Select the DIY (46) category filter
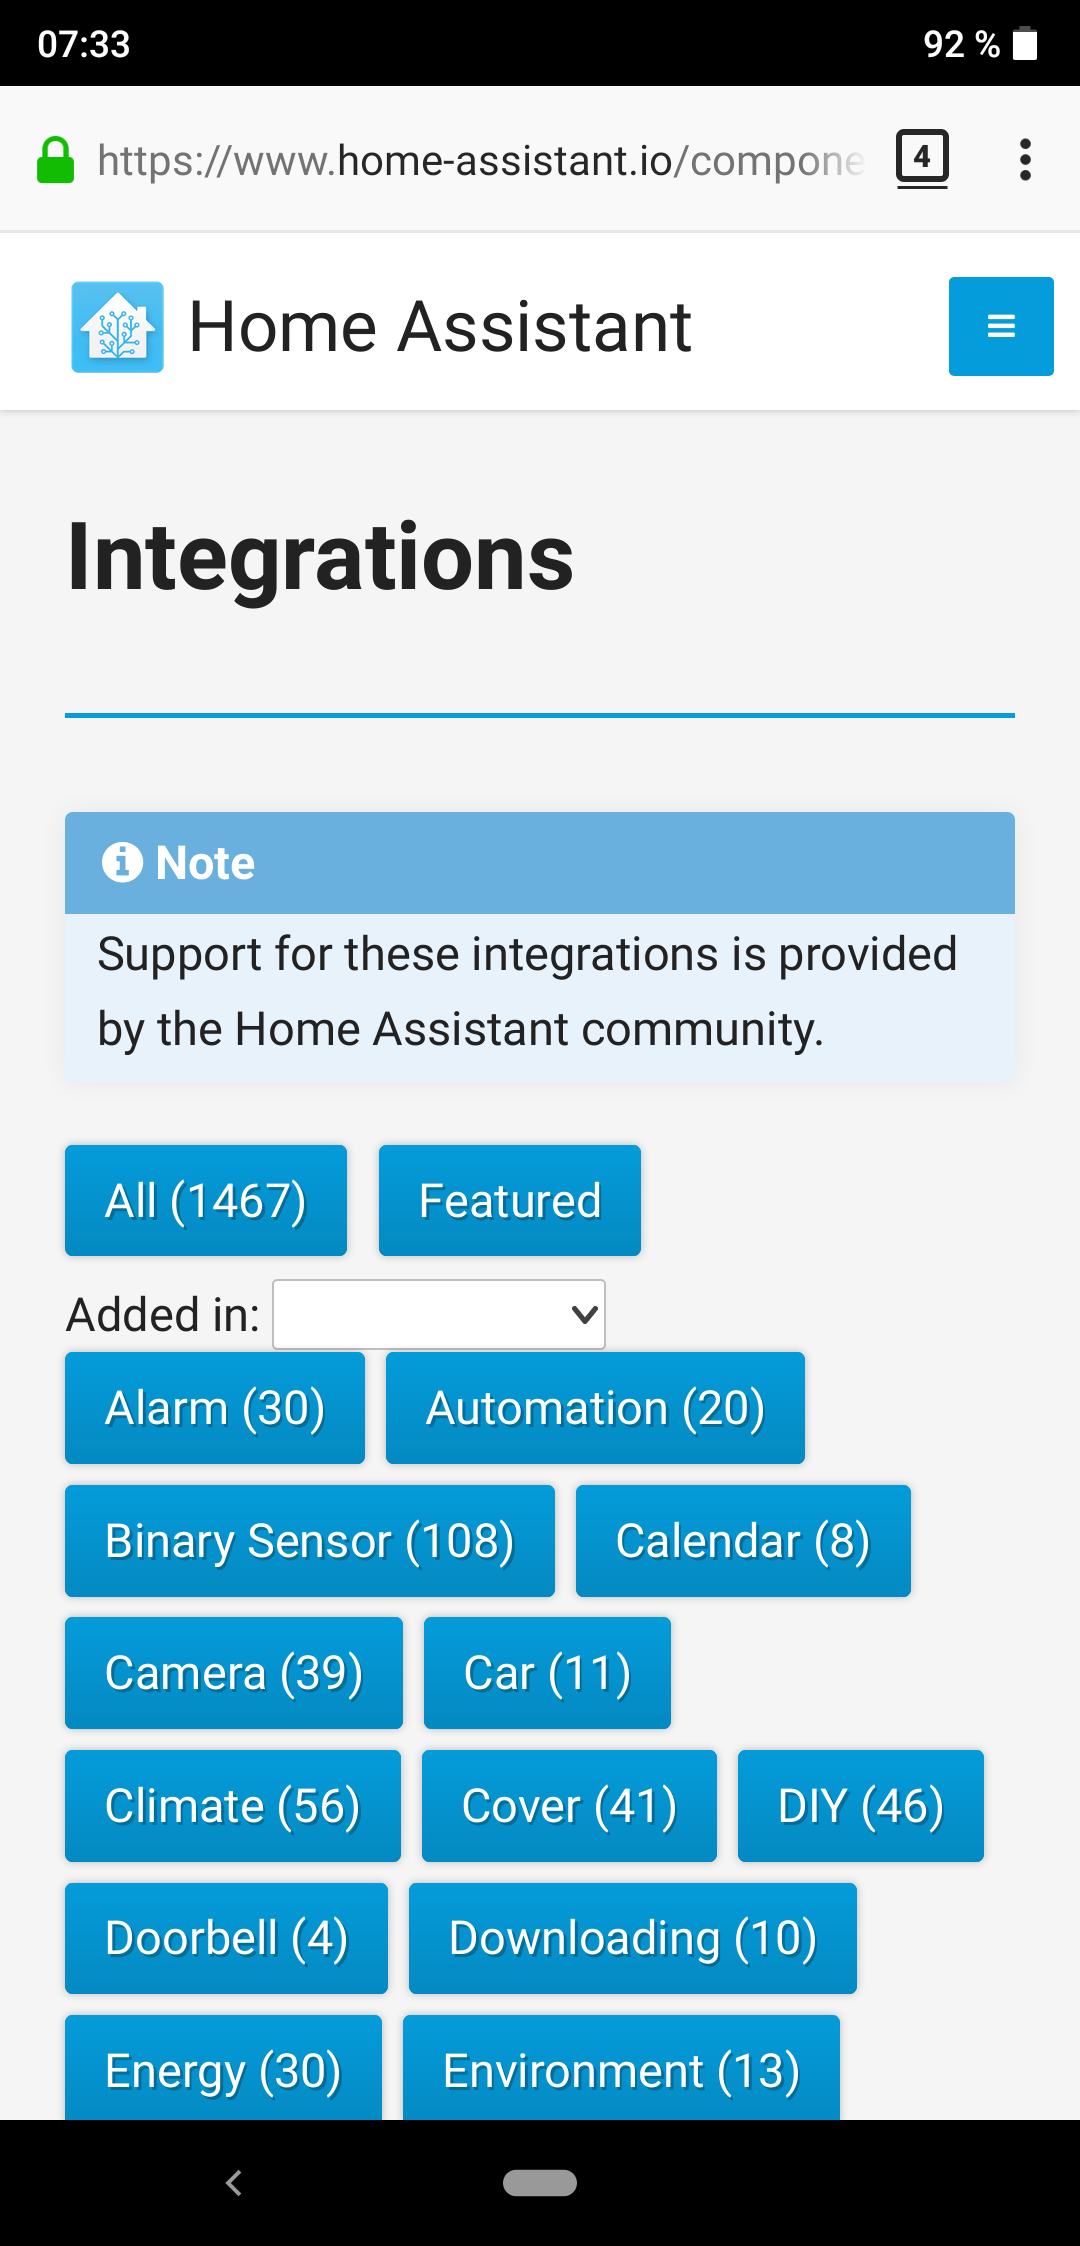 [859, 1806]
